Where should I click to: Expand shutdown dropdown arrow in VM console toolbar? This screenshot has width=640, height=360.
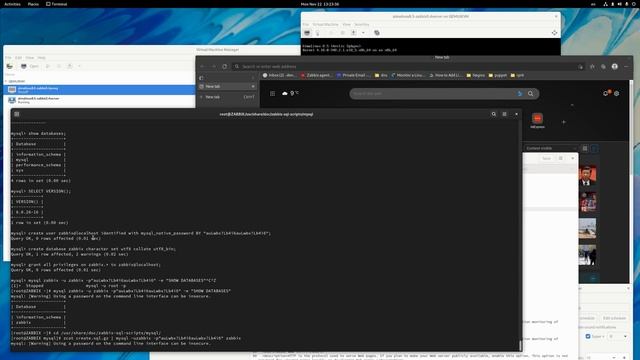click(x=363, y=33)
